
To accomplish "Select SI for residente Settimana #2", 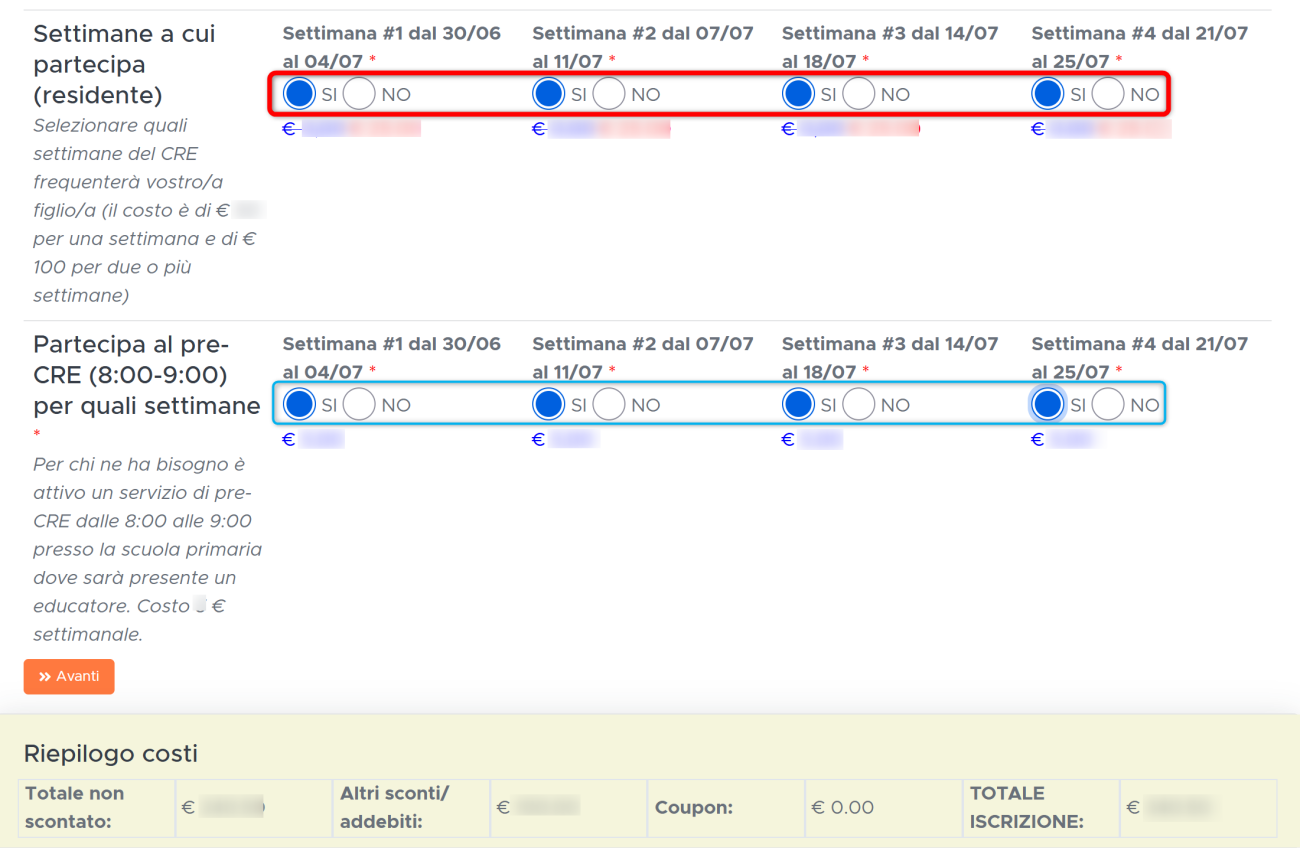I will [549, 94].
